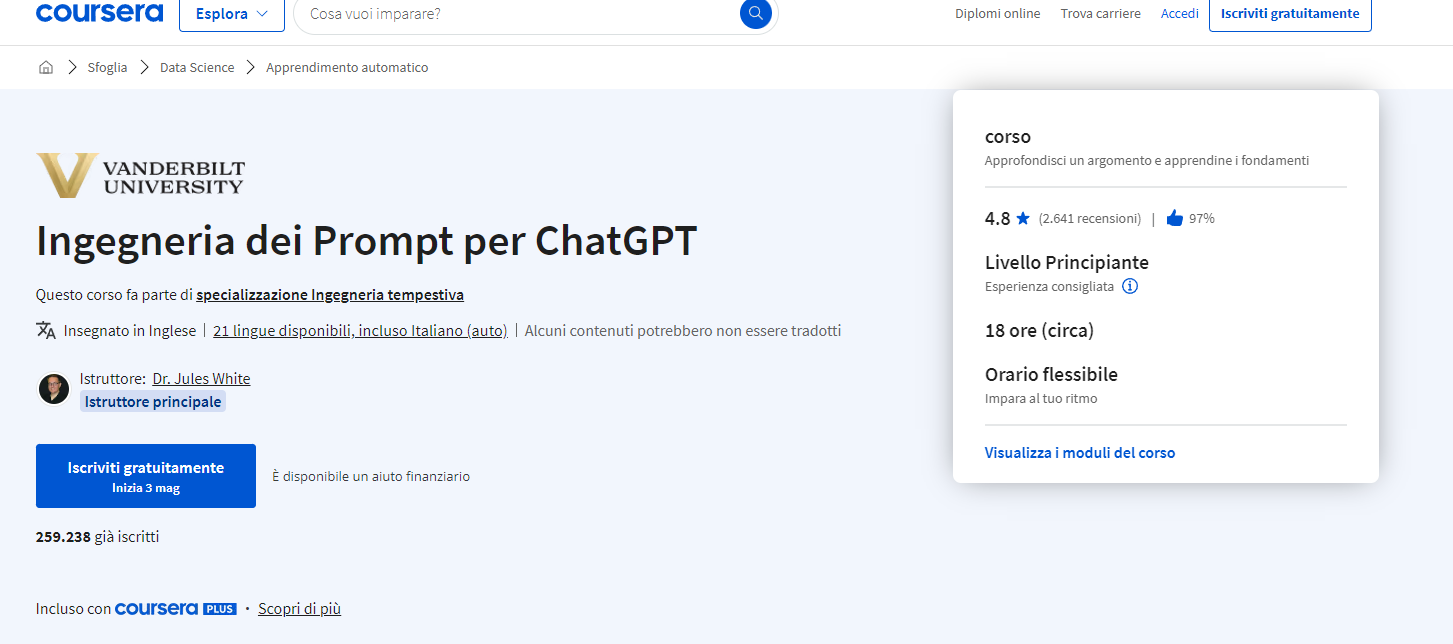1453x644 pixels.
Task: Go to Apprendimento automatico breadcrumb
Action: (x=347, y=68)
